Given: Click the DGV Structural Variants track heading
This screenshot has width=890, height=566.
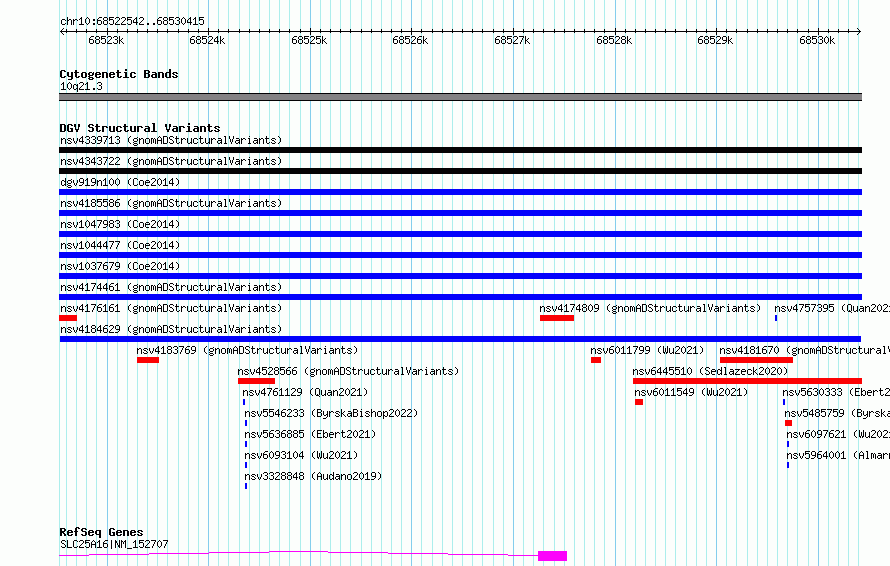Looking at the screenshot, I should click(x=140, y=128).
